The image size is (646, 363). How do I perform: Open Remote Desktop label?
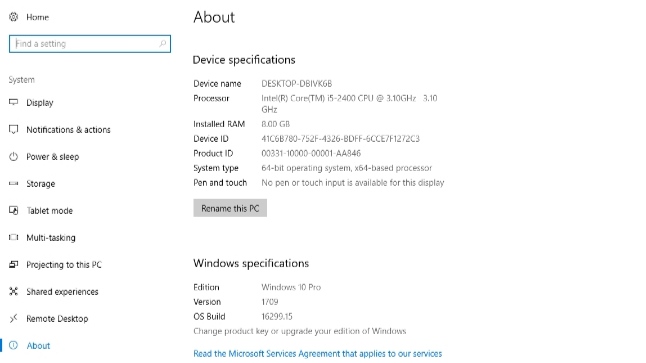coord(57,319)
